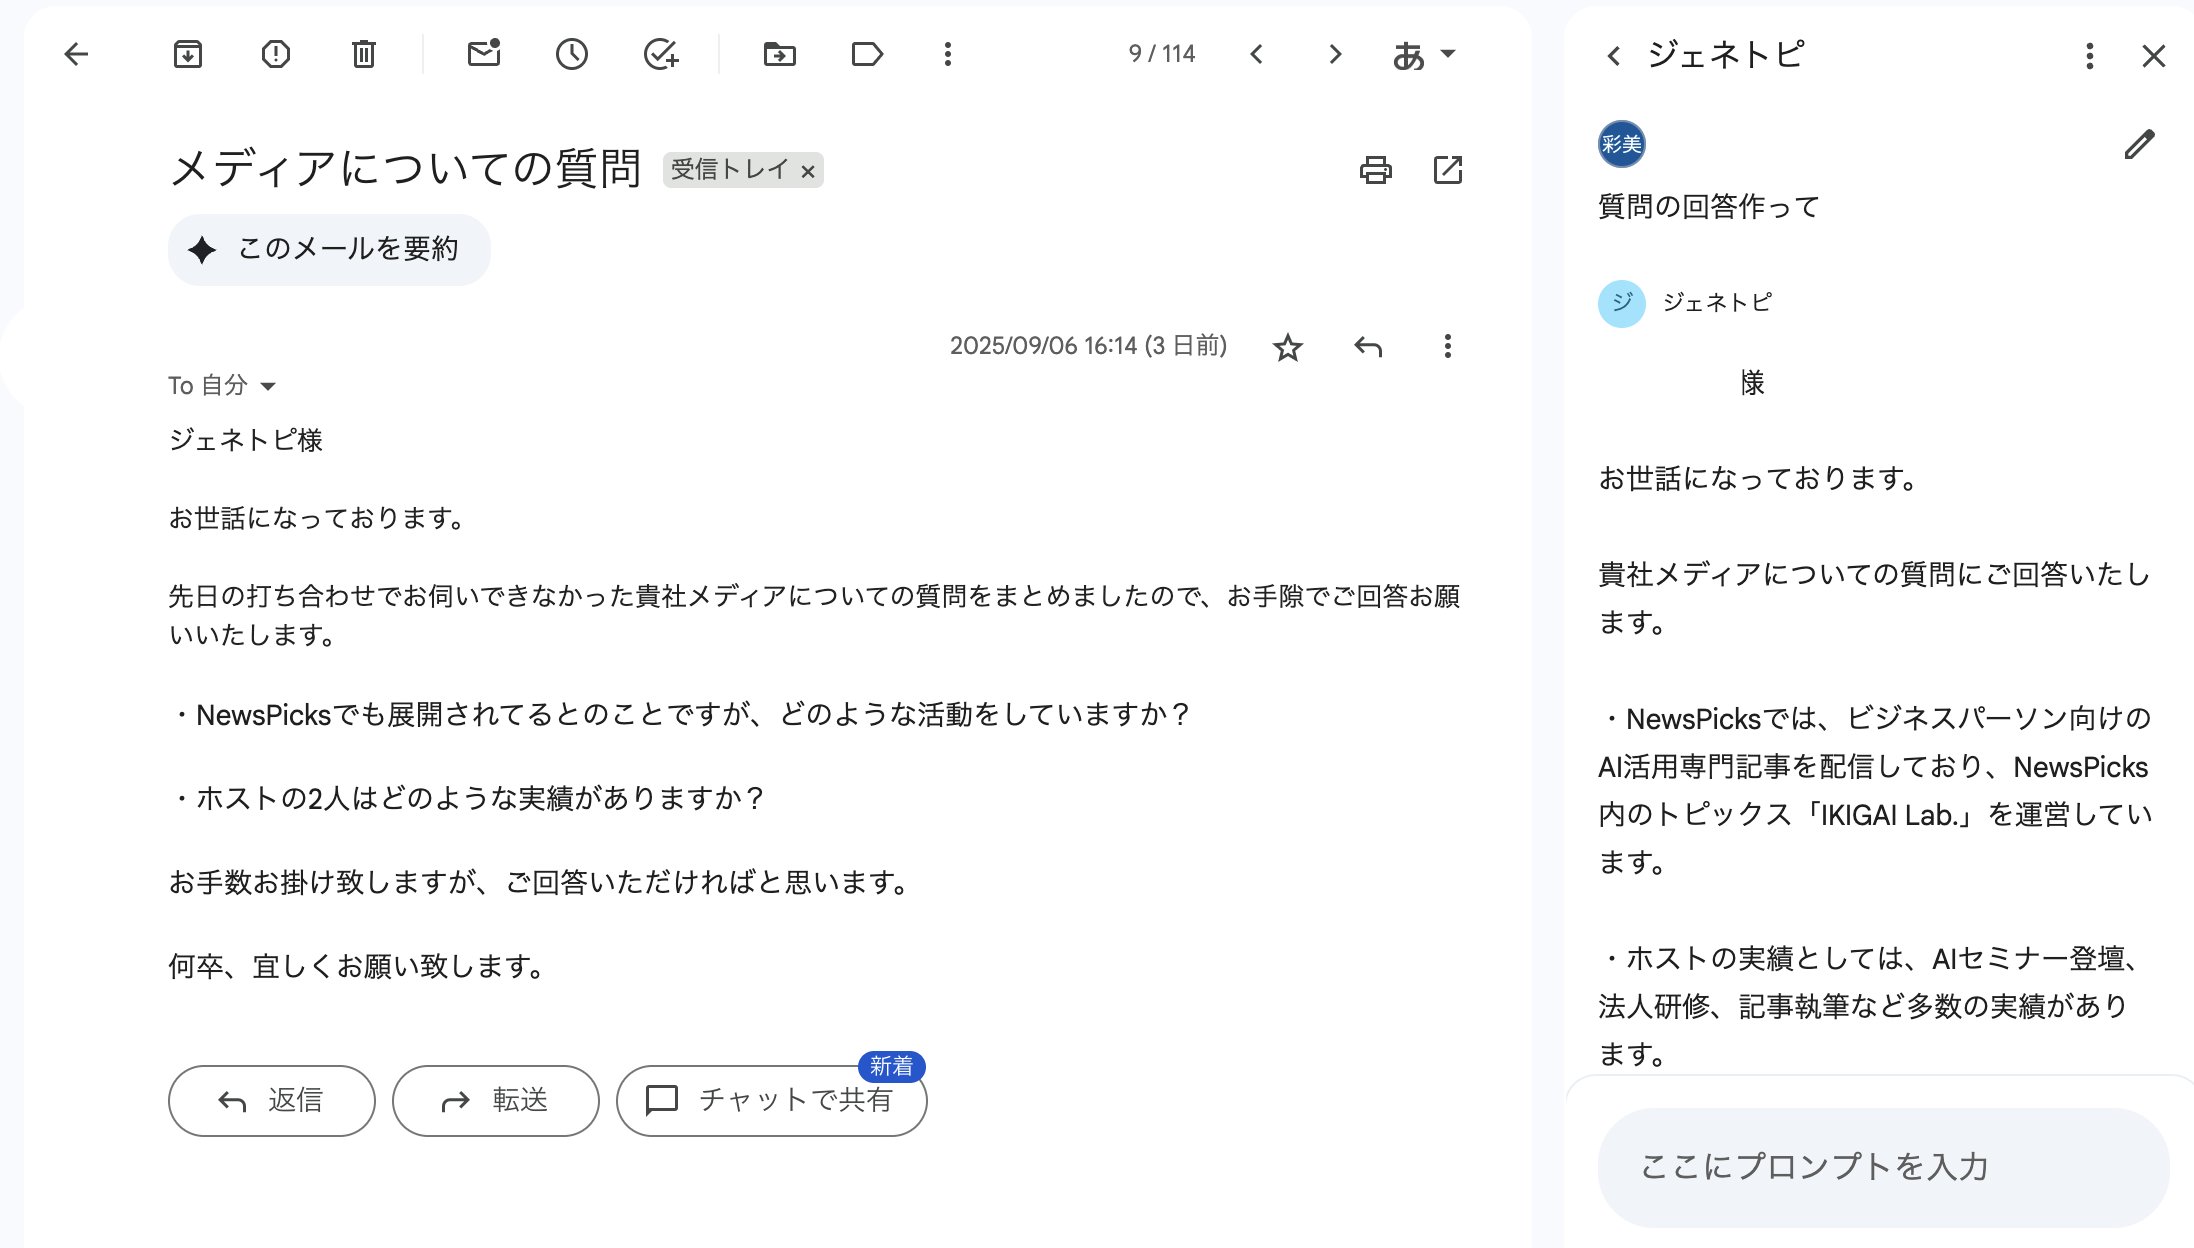Click the 新着 badge
The height and width of the screenshot is (1248, 2194).
coord(892,1067)
